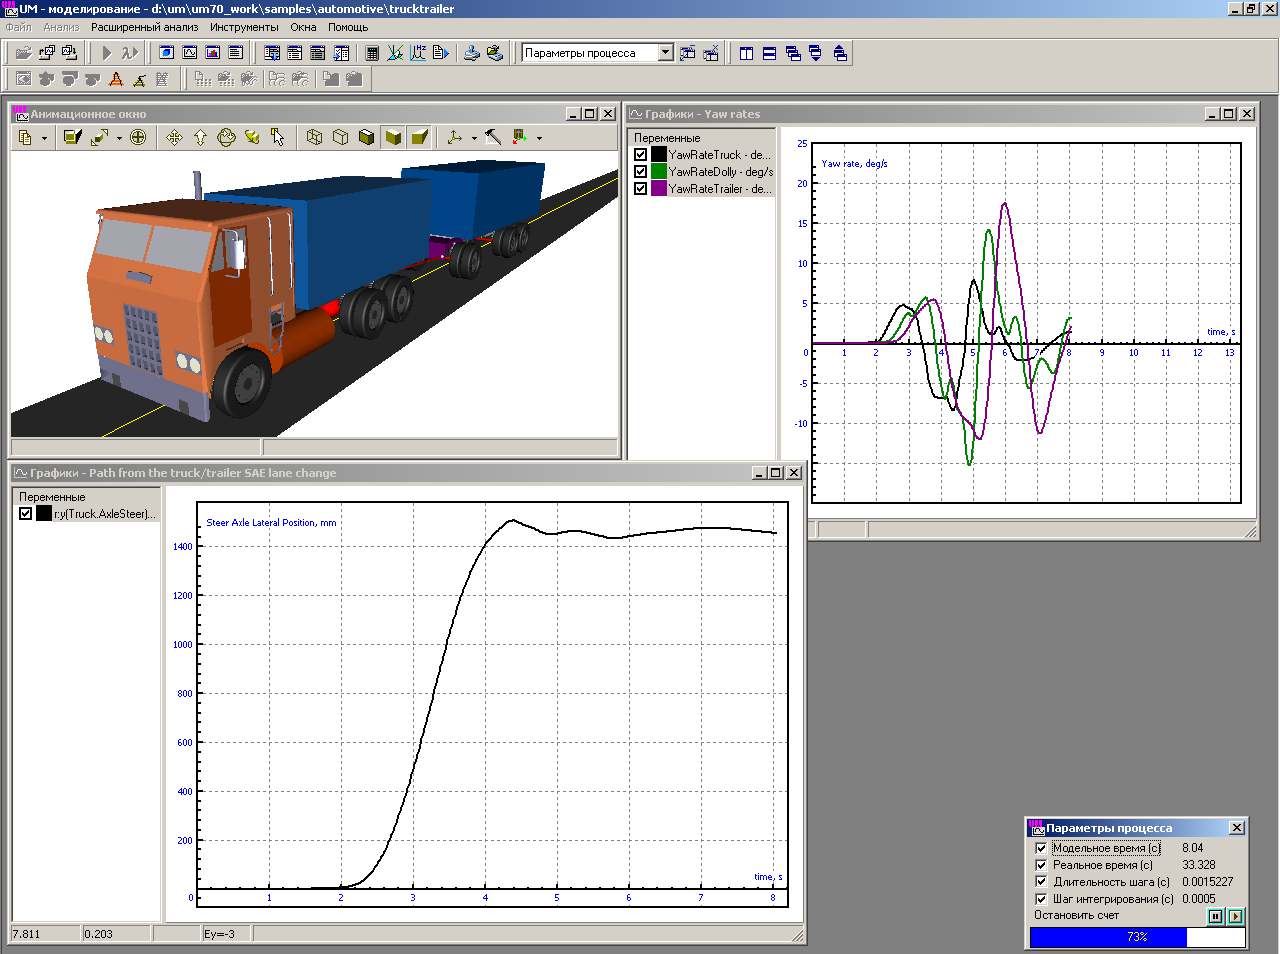The width and height of the screenshot is (1280, 954).
Task: Click the wireframe cube display icon
Action: tap(314, 137)
